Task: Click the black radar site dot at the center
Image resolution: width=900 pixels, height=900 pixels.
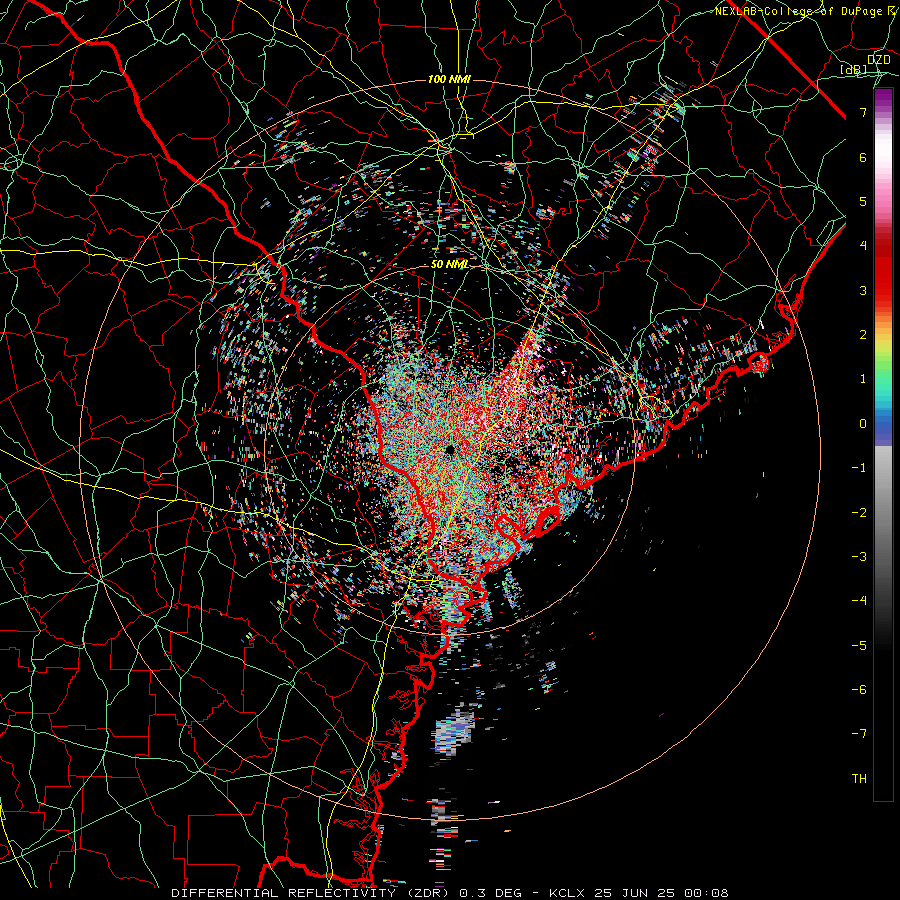Action: click(450, 449)
